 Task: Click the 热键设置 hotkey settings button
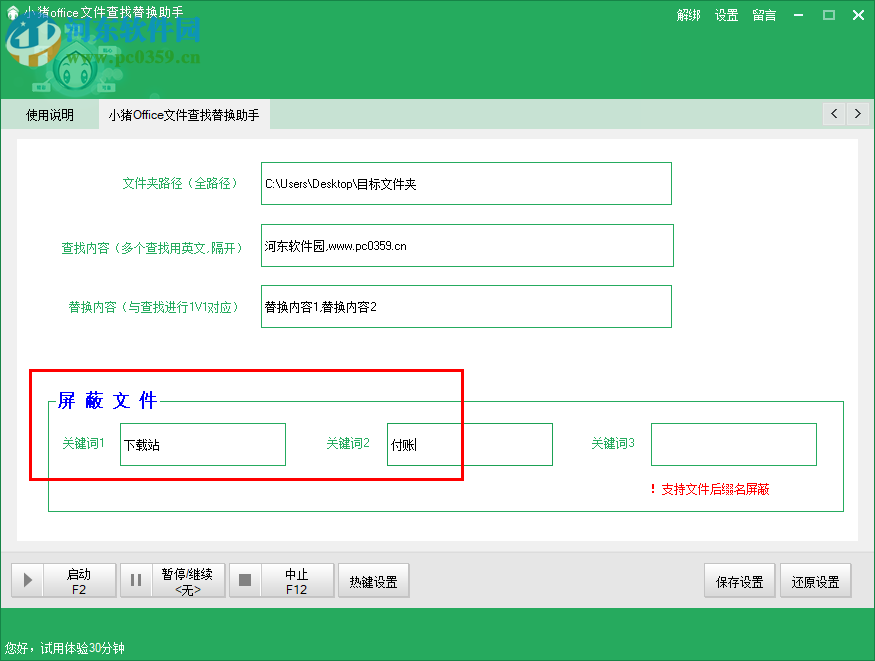373,580
